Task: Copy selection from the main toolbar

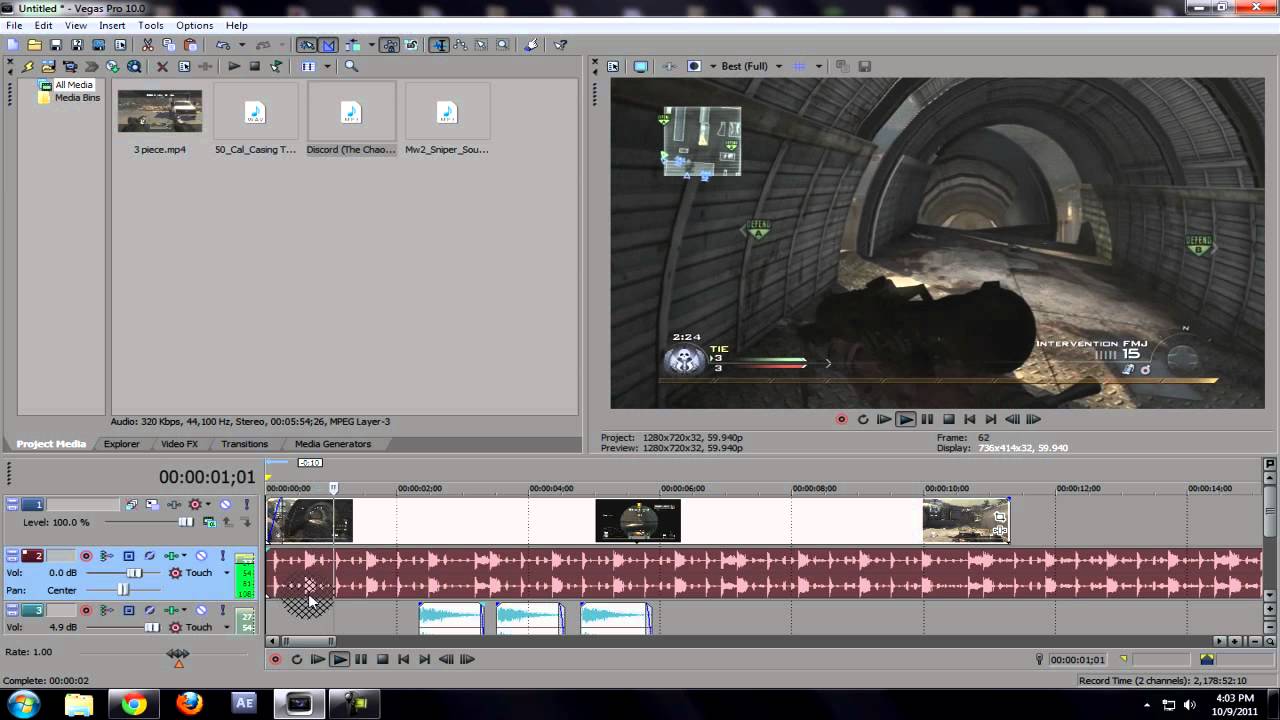Action: click(169, 45)
